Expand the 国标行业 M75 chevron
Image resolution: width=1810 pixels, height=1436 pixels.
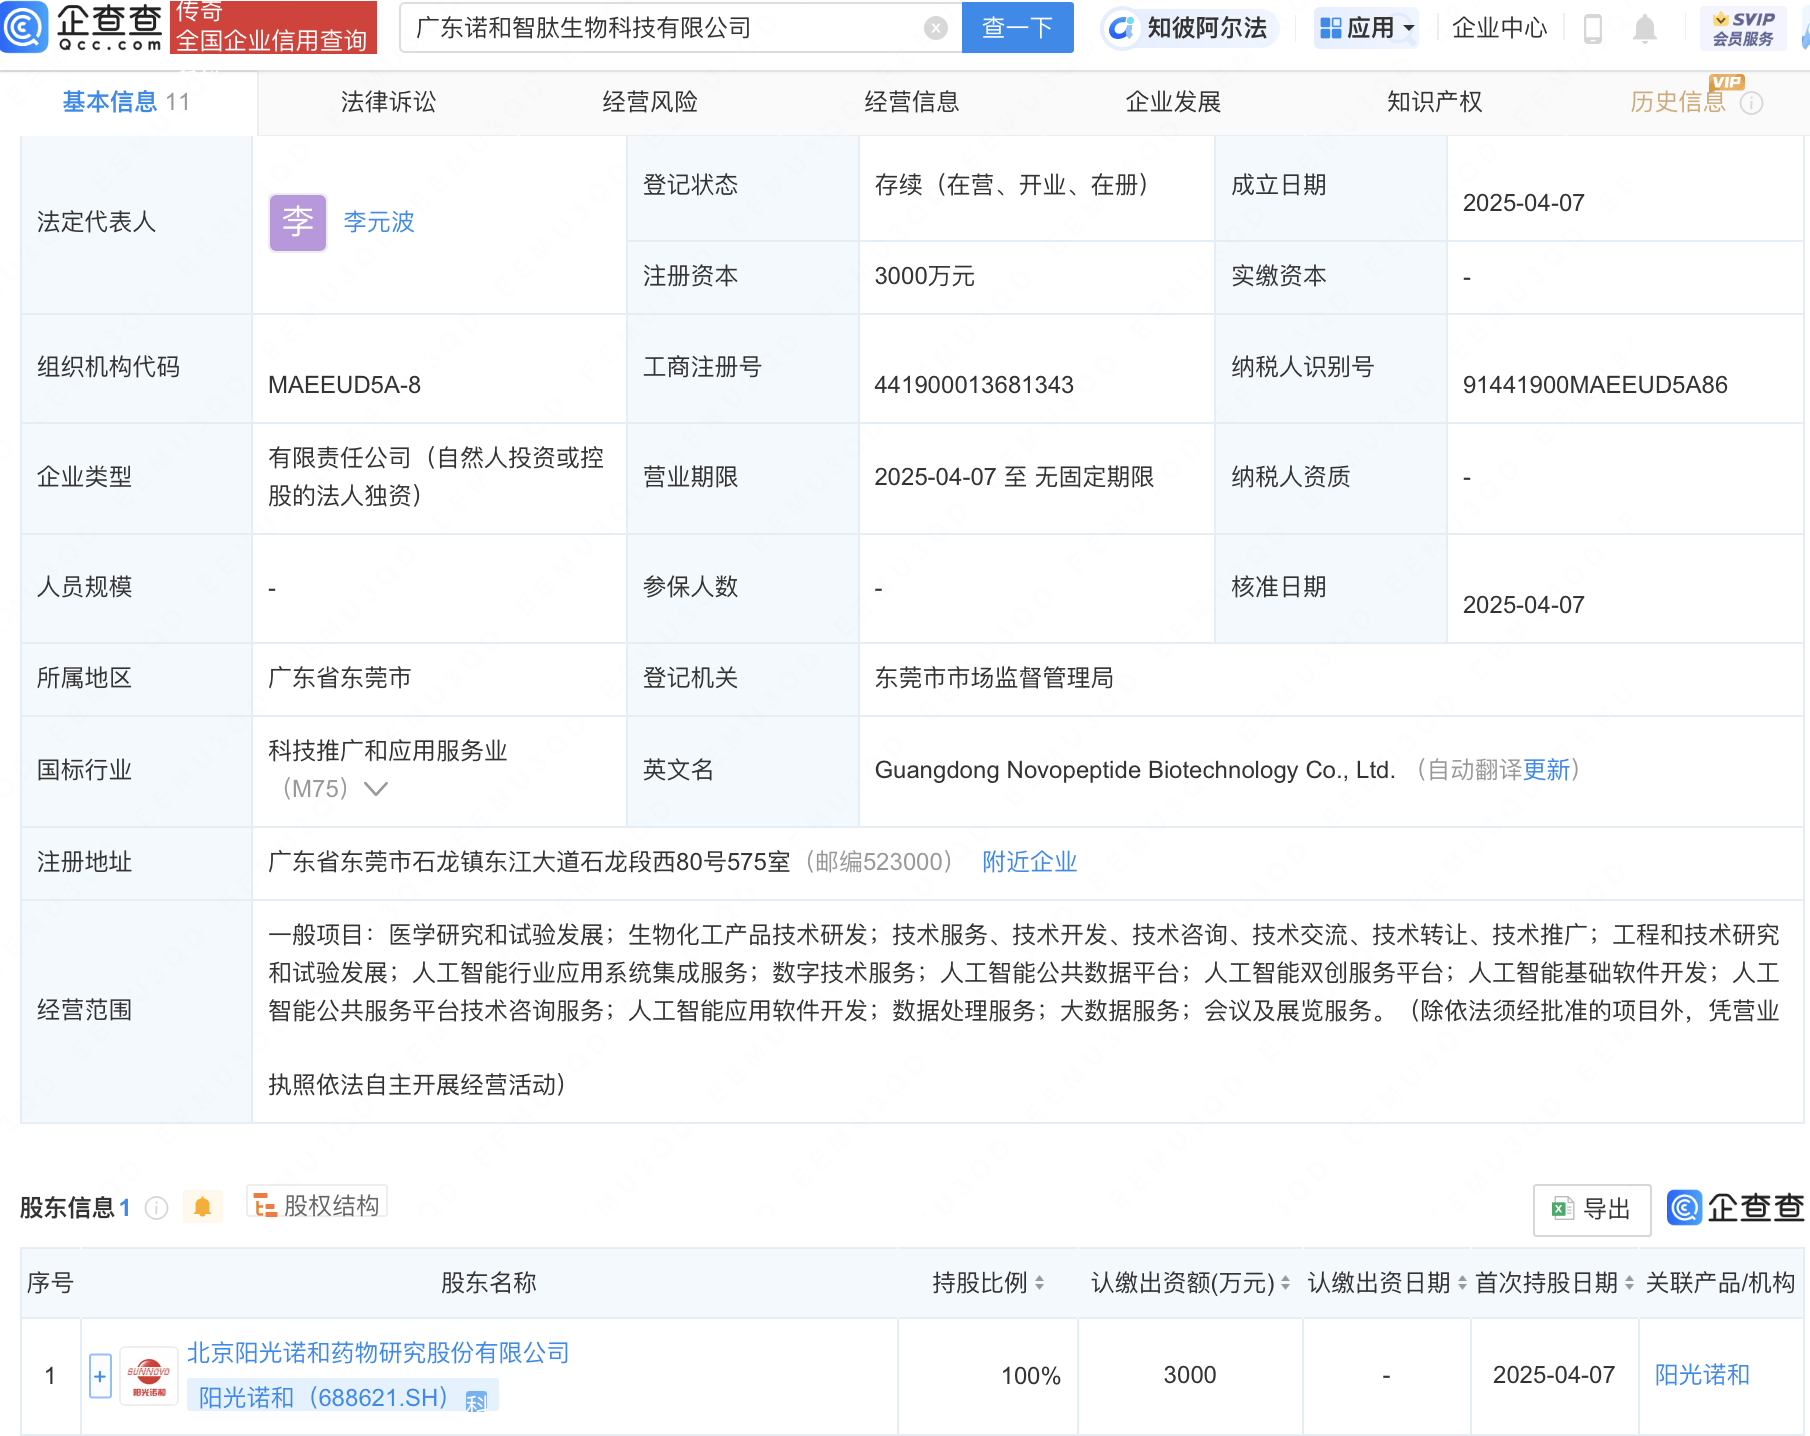coord(376,789)
